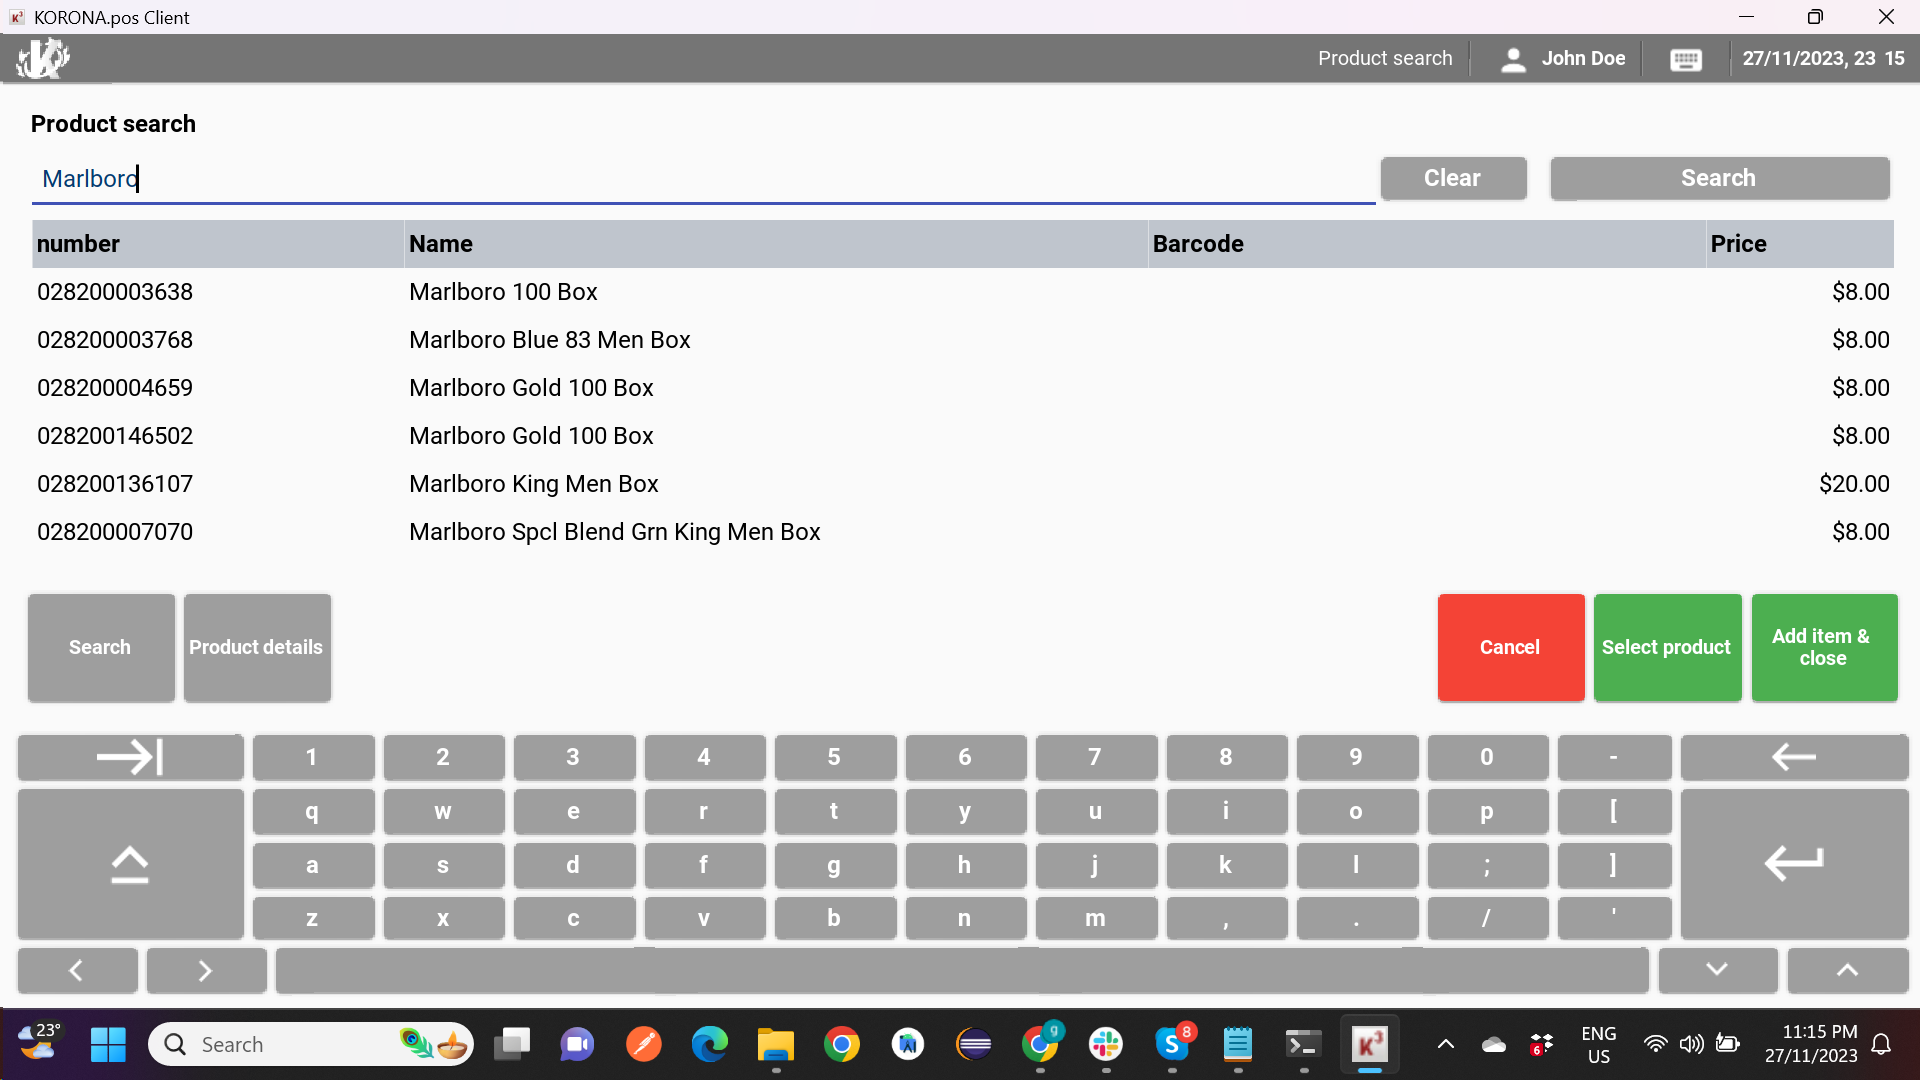Tap the left bracket key

(x=1614, y=811)
